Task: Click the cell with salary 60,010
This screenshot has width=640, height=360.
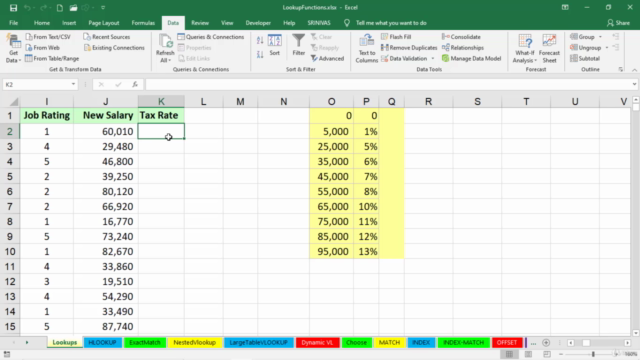Action: click(x=106, y=131)
